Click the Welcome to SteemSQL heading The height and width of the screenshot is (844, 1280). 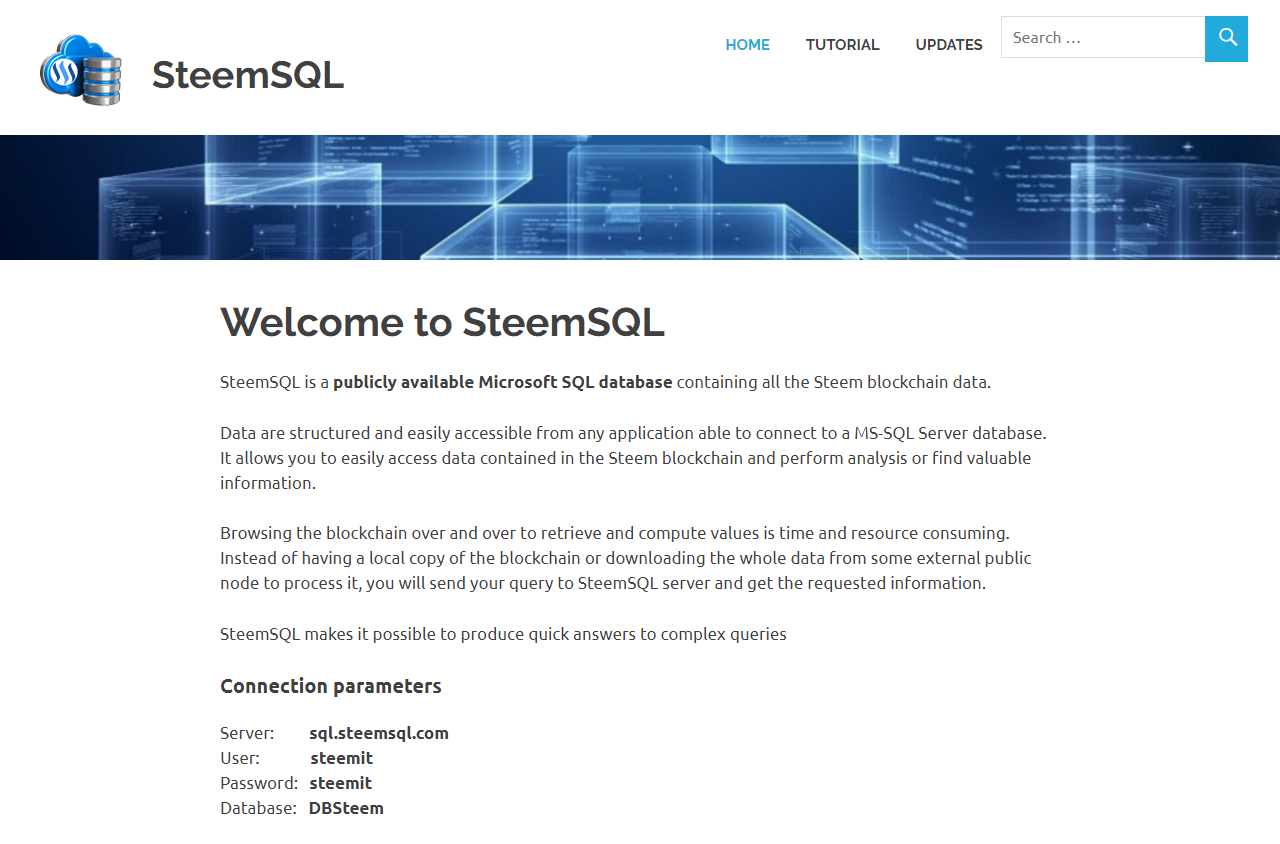[442, 322]
